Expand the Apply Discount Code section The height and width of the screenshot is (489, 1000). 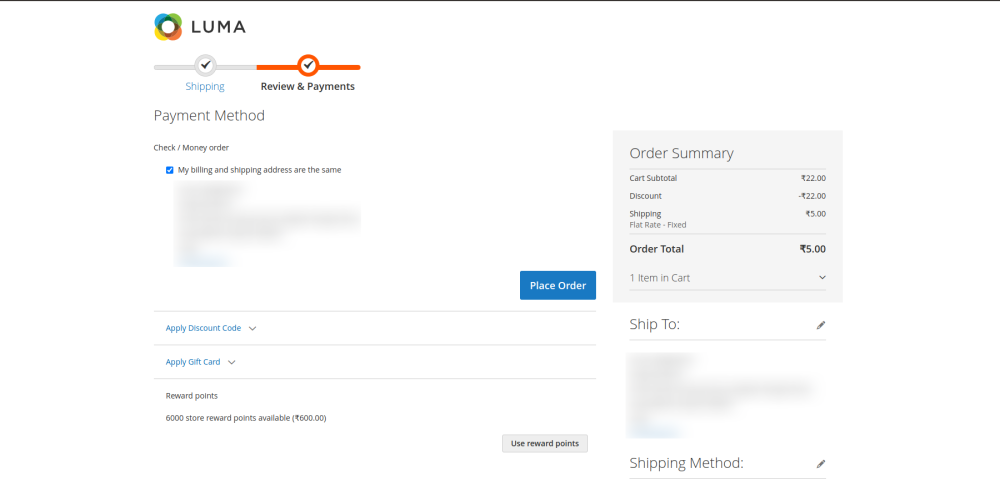[203, 328]
